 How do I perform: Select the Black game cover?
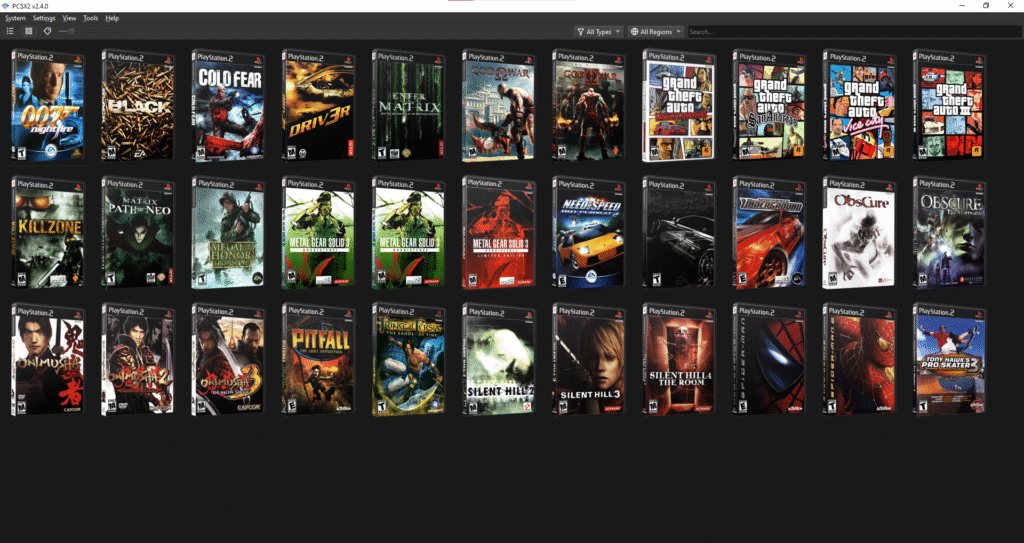point(138,105)
